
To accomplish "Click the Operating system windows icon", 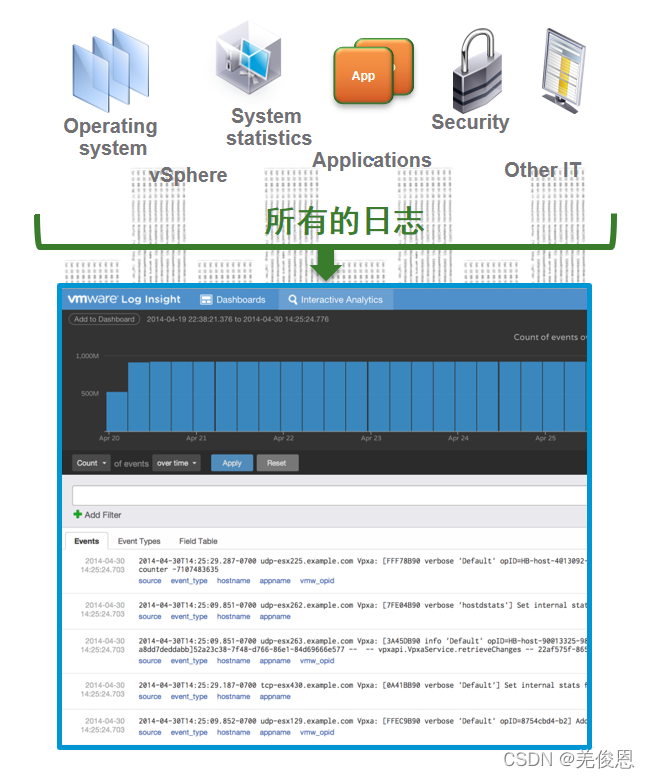I will click(110, 70).
